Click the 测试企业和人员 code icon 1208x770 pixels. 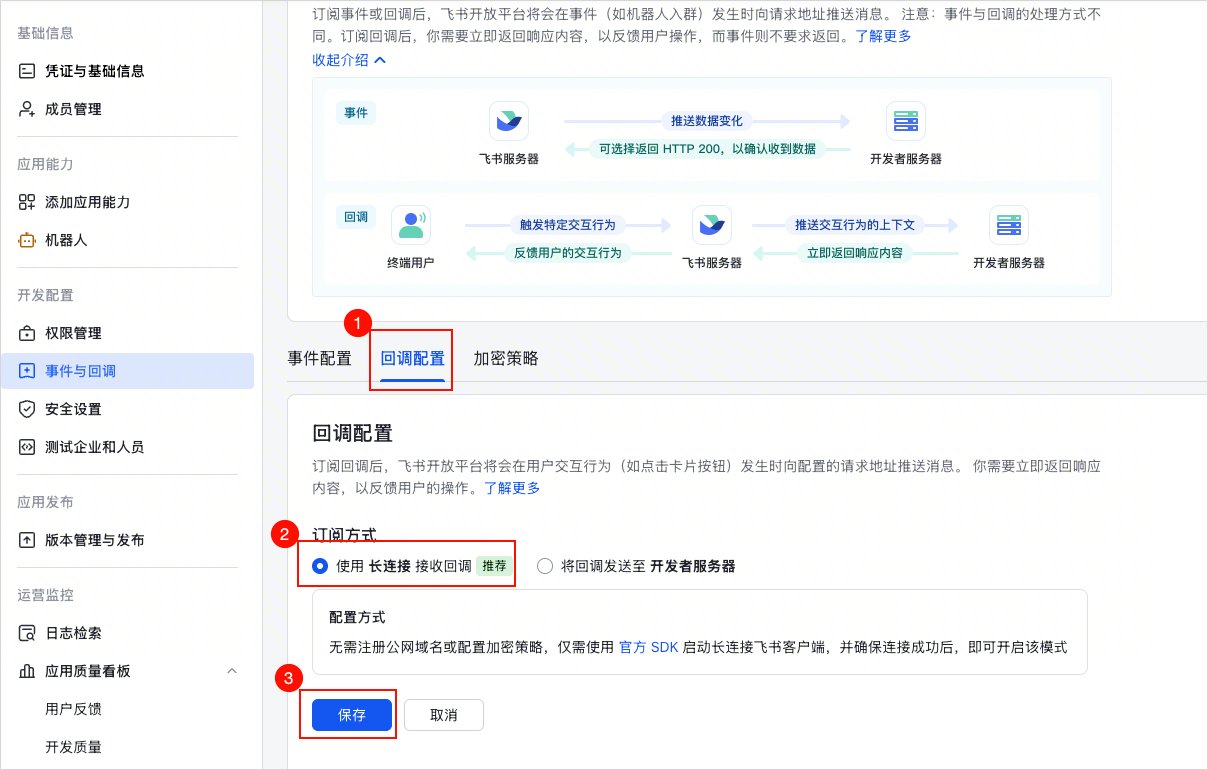(x=27, y=447)
